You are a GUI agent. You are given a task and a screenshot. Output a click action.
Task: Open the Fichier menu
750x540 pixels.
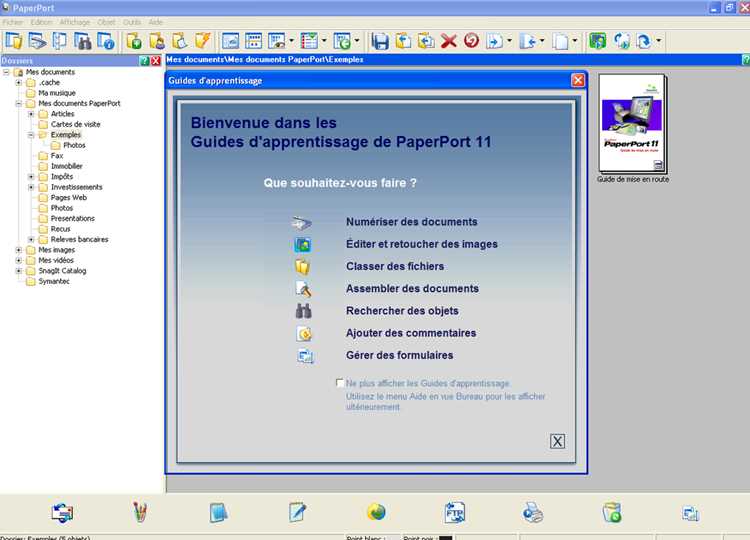click(x=13, y=22)
